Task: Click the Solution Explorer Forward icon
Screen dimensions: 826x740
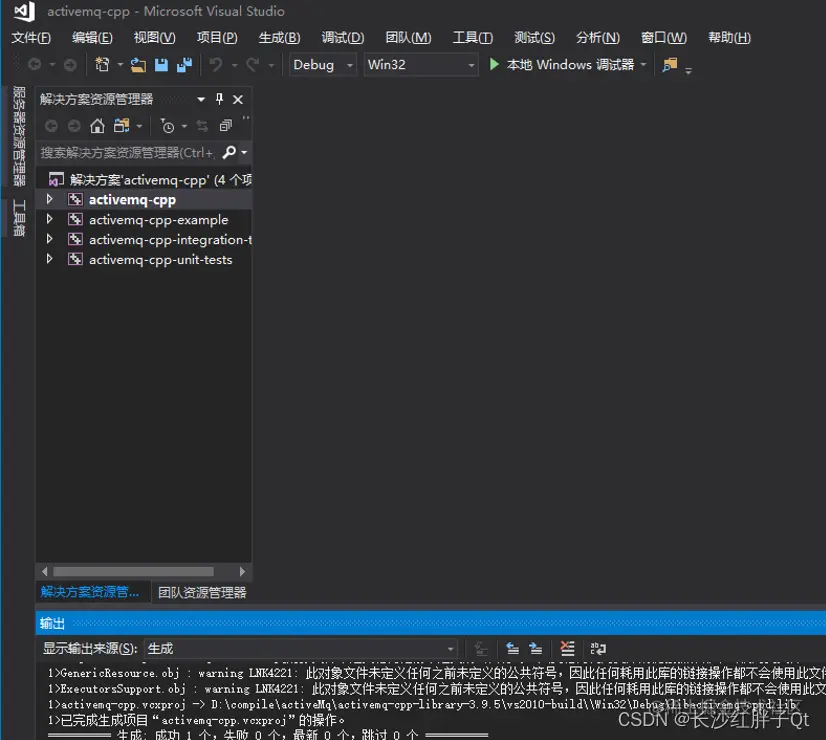Action: [x=74, y=126]
